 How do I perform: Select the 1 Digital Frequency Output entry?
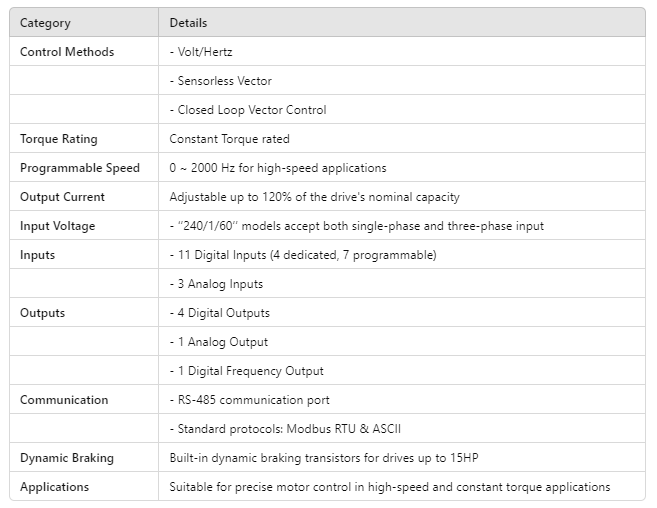[246, 371]
